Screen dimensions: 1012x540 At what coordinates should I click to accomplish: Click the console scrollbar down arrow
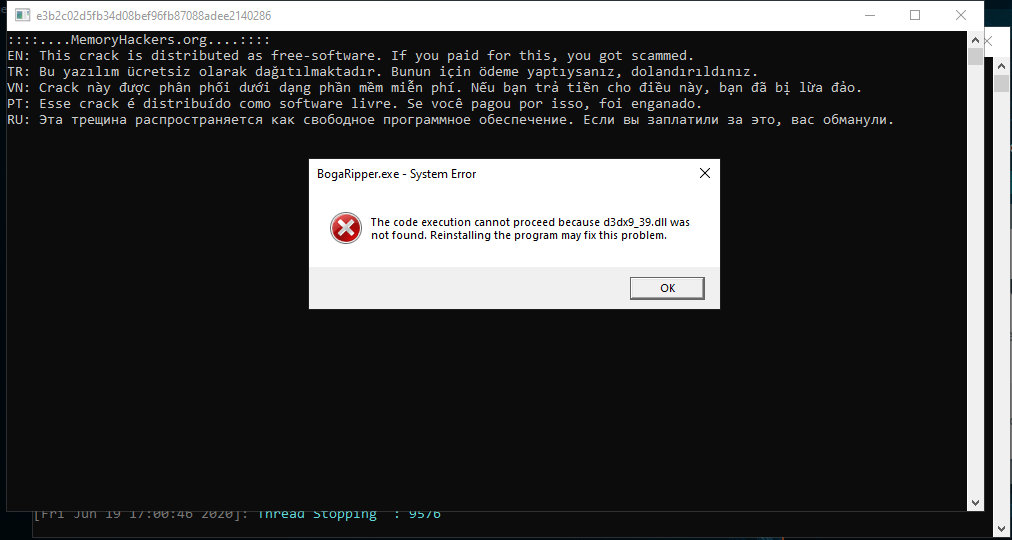[x=975, y=501]
